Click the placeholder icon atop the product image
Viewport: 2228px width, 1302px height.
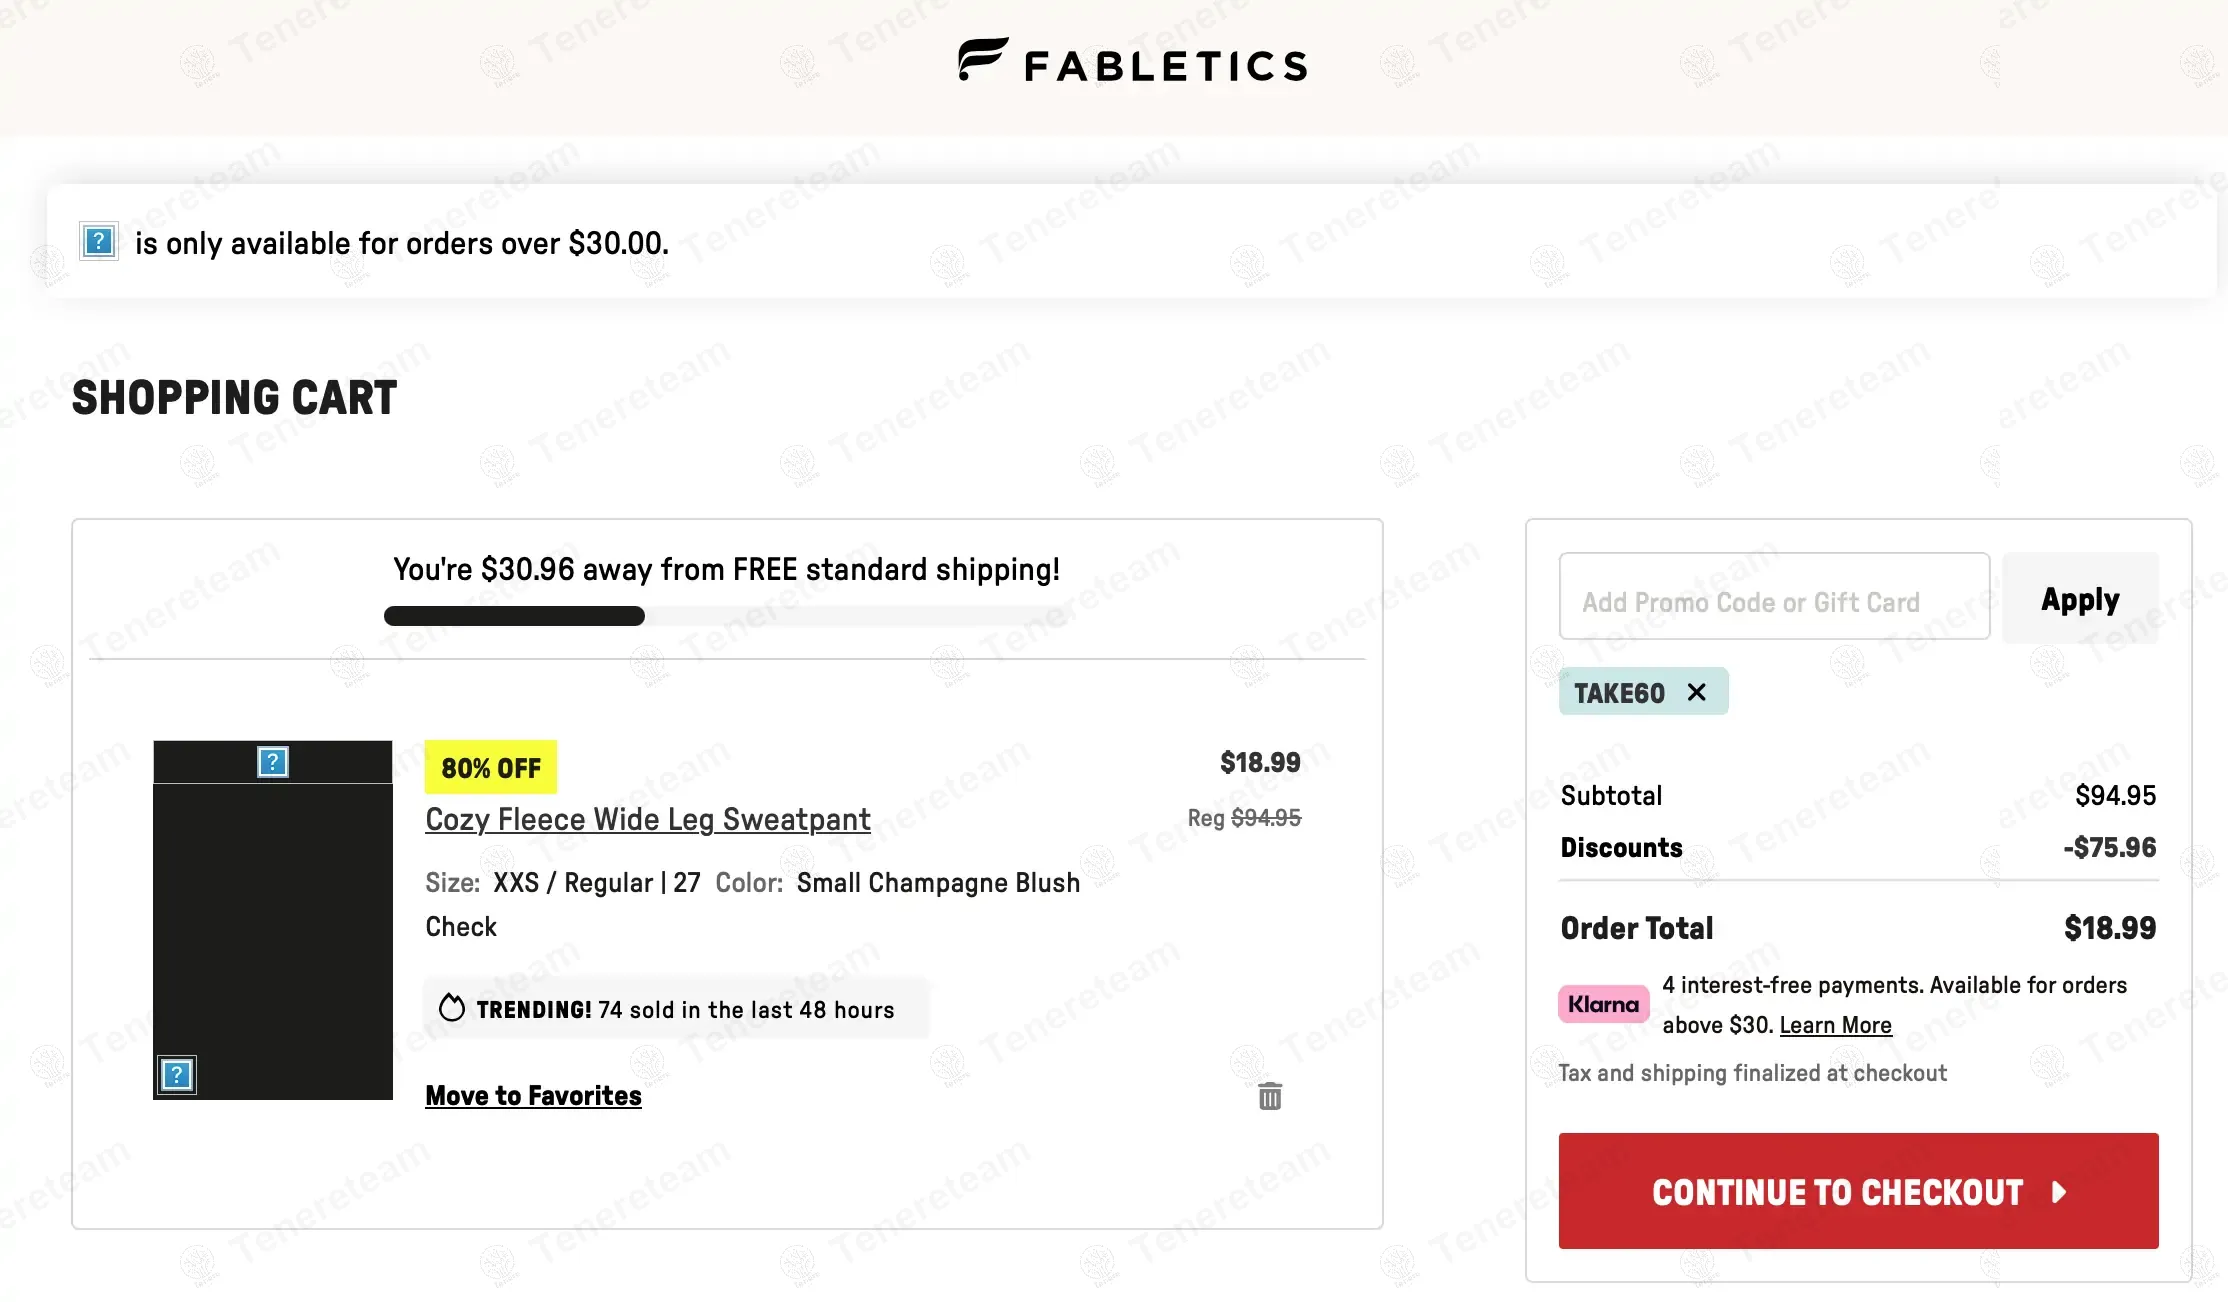273,762
